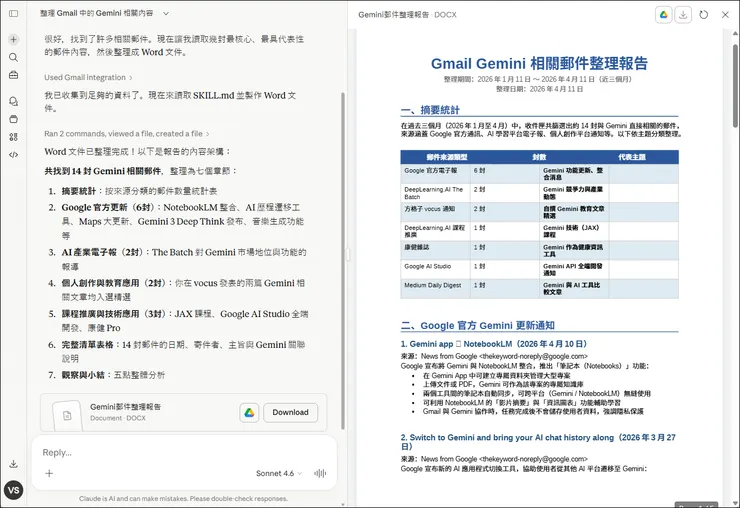Click the document preview scrollbar thumb
Screen dimensions: 740x508
[x=735, y=85]
